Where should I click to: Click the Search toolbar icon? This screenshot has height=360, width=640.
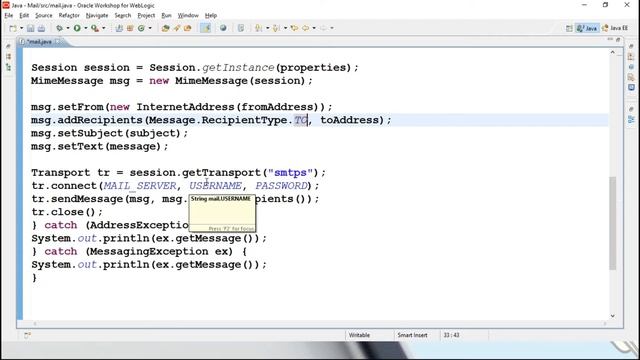(188, 28)
